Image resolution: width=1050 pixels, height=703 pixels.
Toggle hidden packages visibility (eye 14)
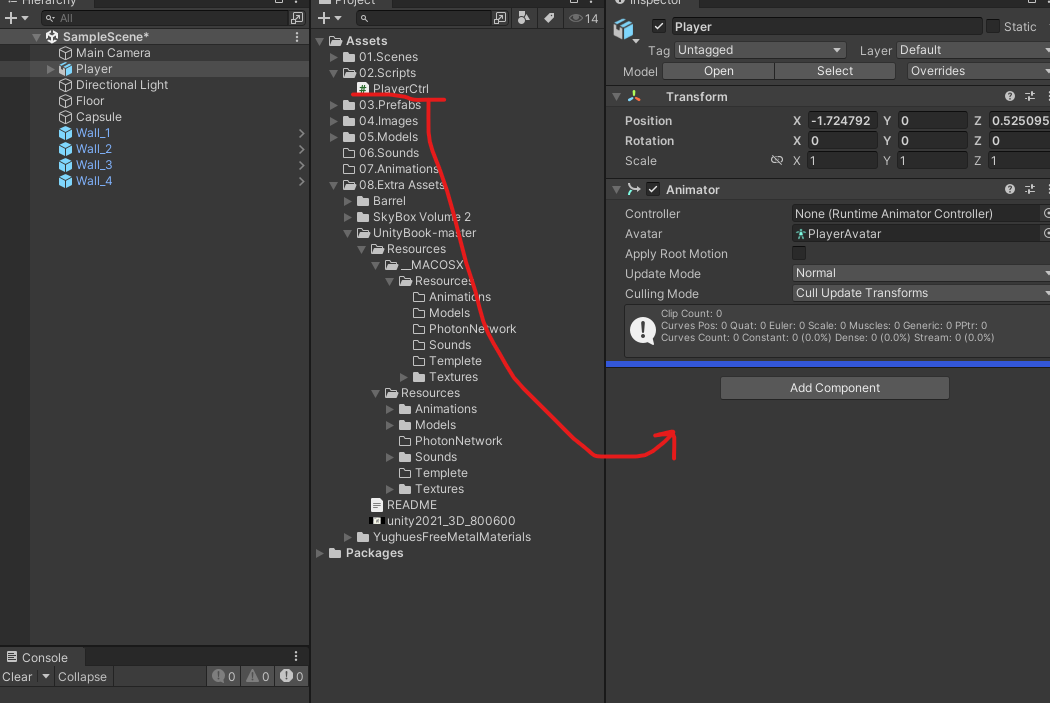click(583, 18)
